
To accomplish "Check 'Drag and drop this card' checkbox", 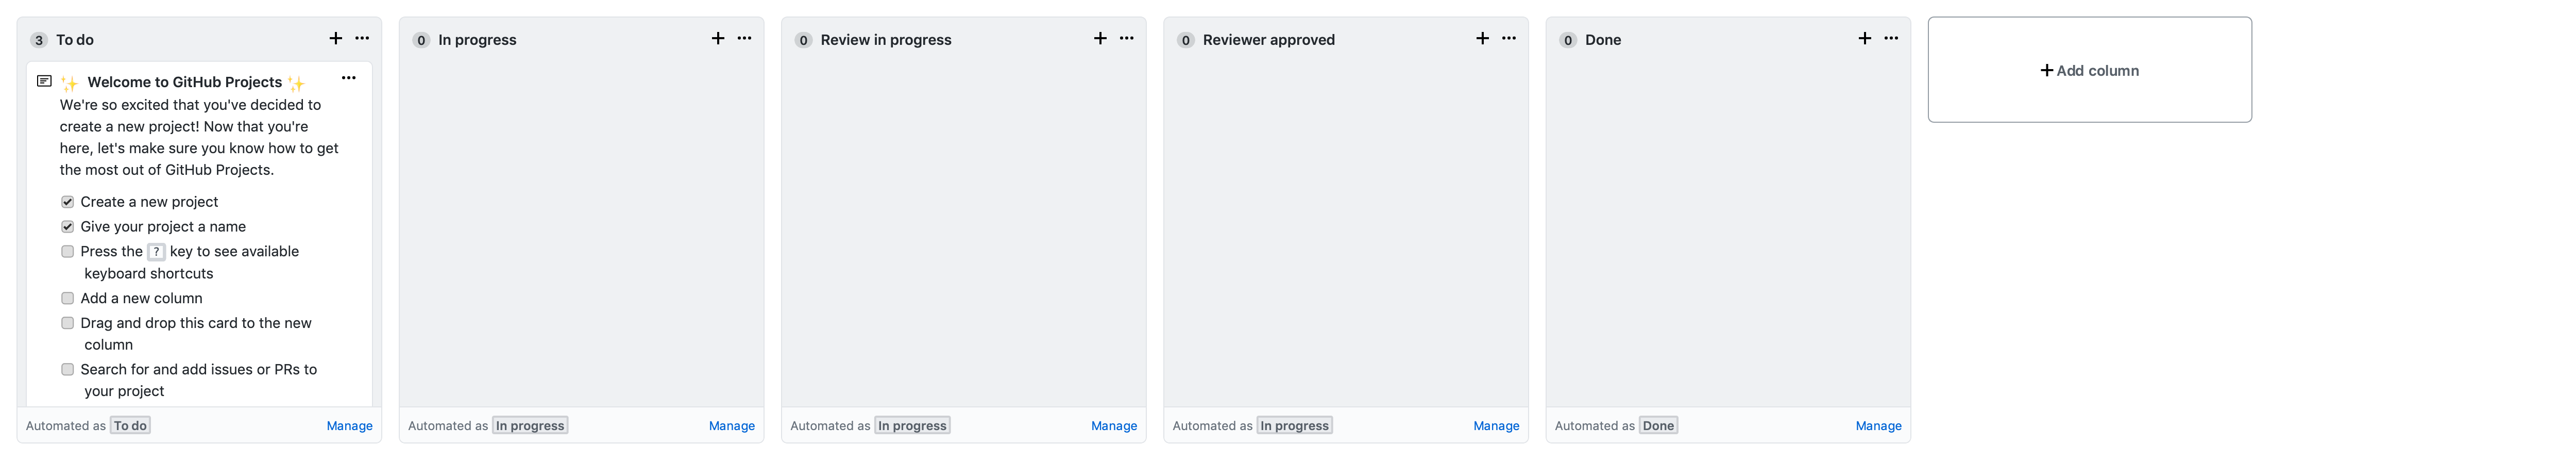I will (x=68, y=323).
